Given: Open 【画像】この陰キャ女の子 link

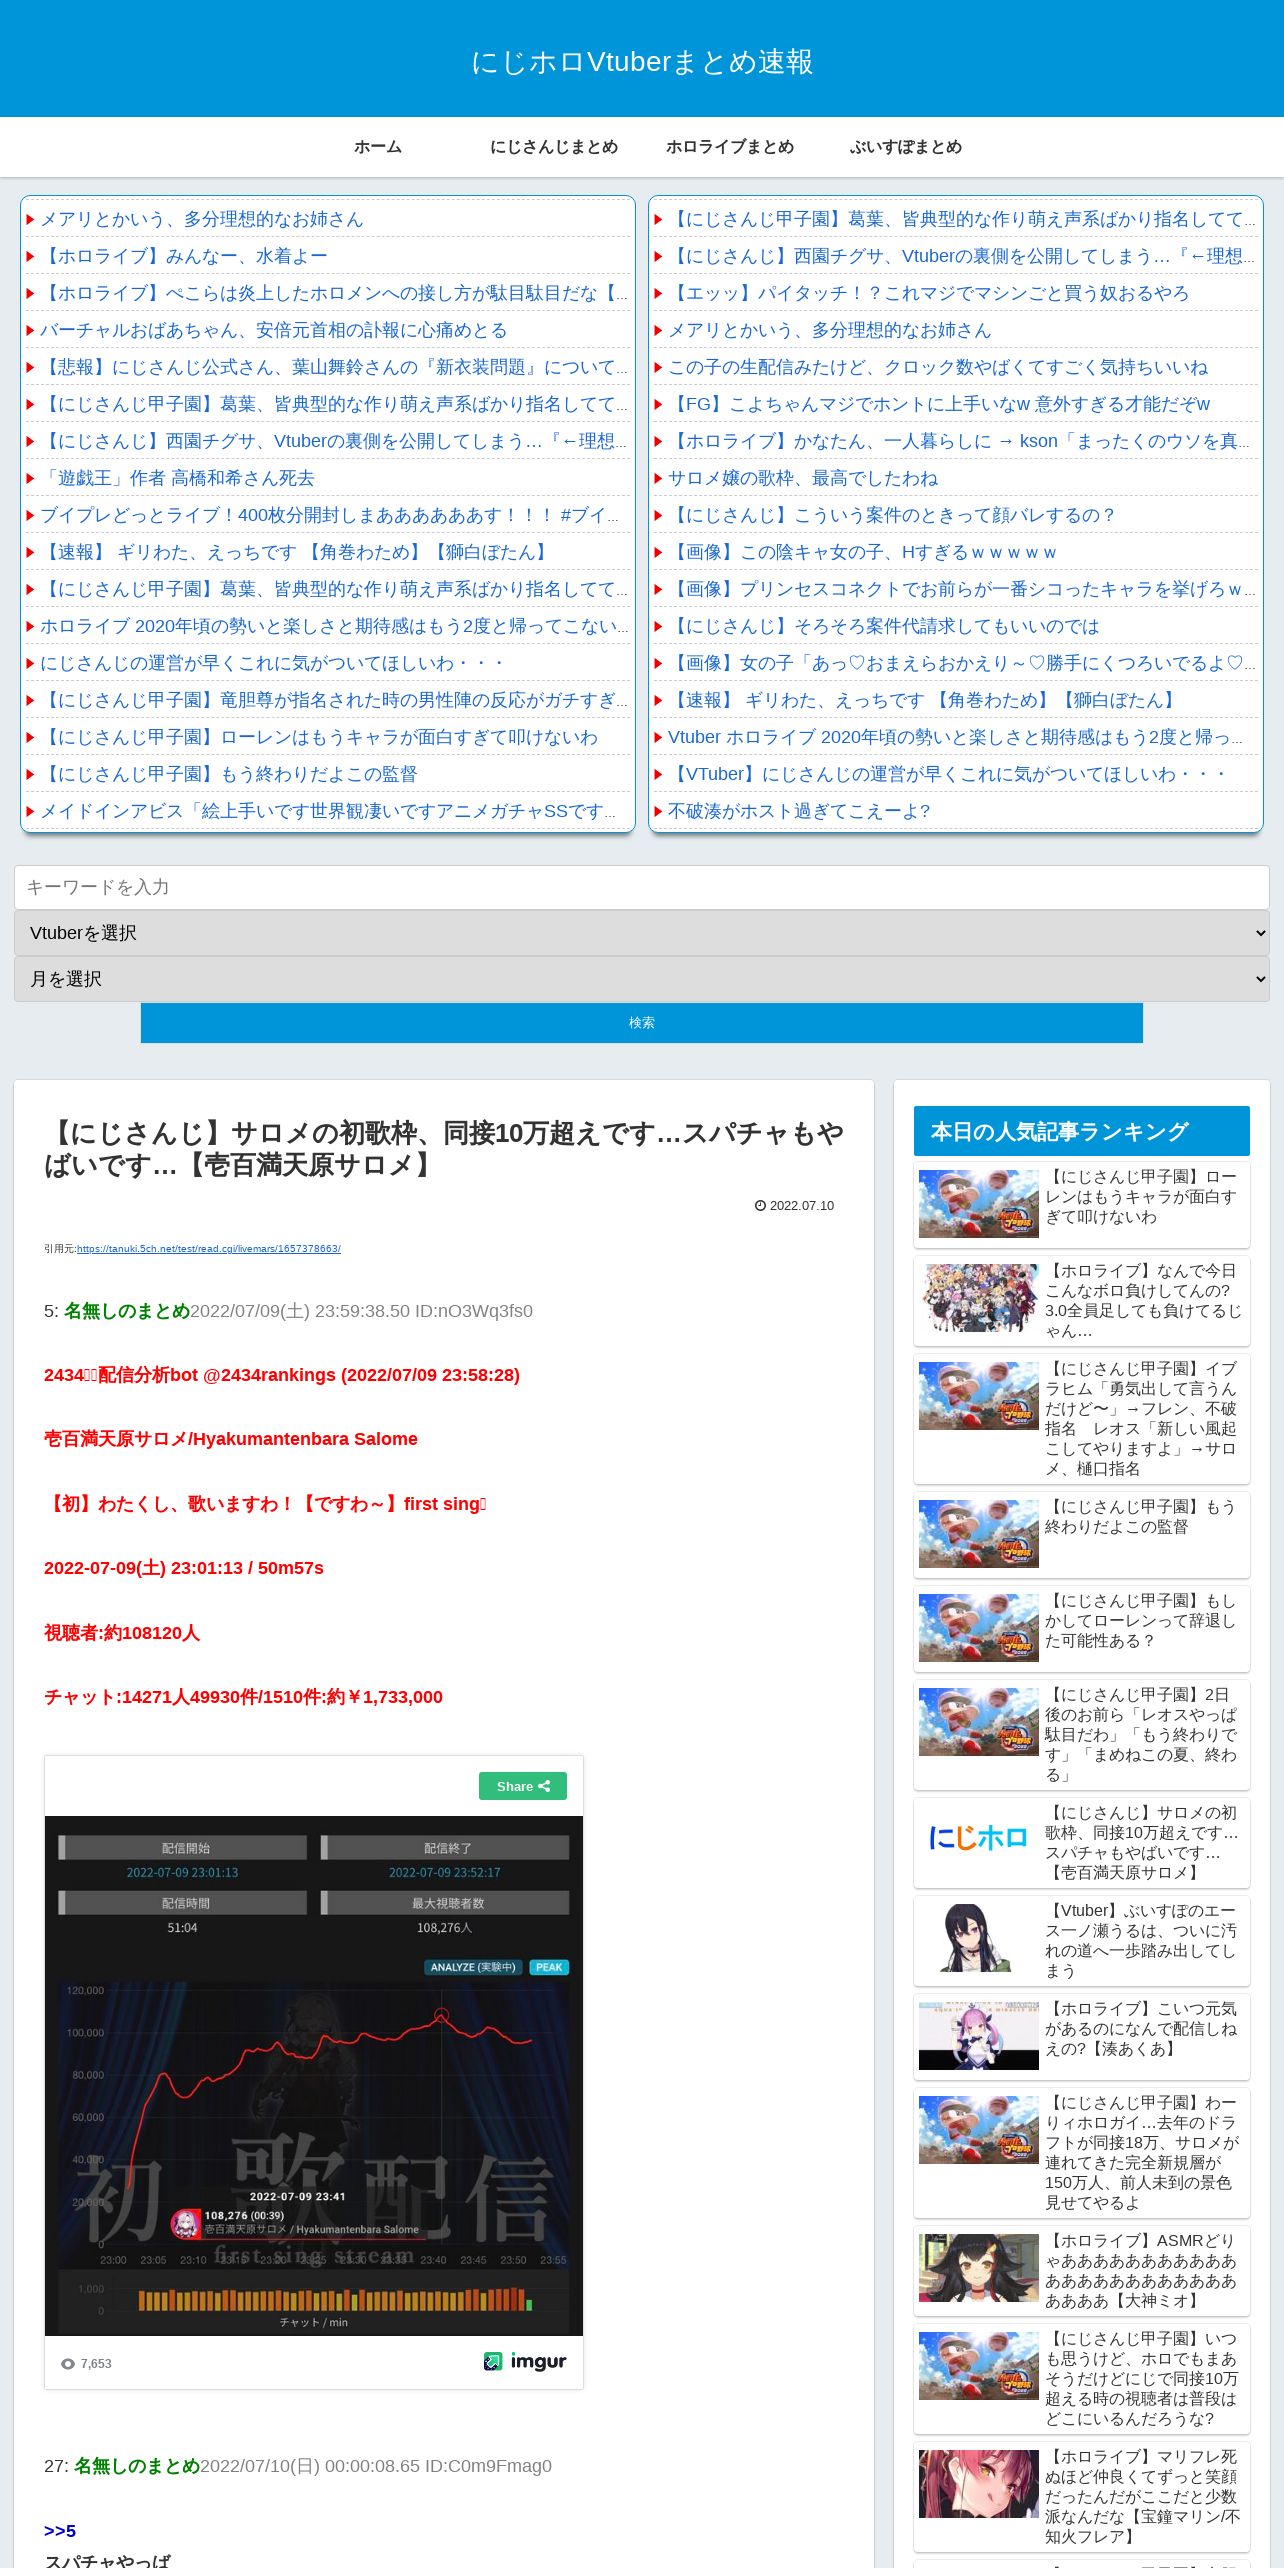Looking at the screenshot, I should click(862, 552).
